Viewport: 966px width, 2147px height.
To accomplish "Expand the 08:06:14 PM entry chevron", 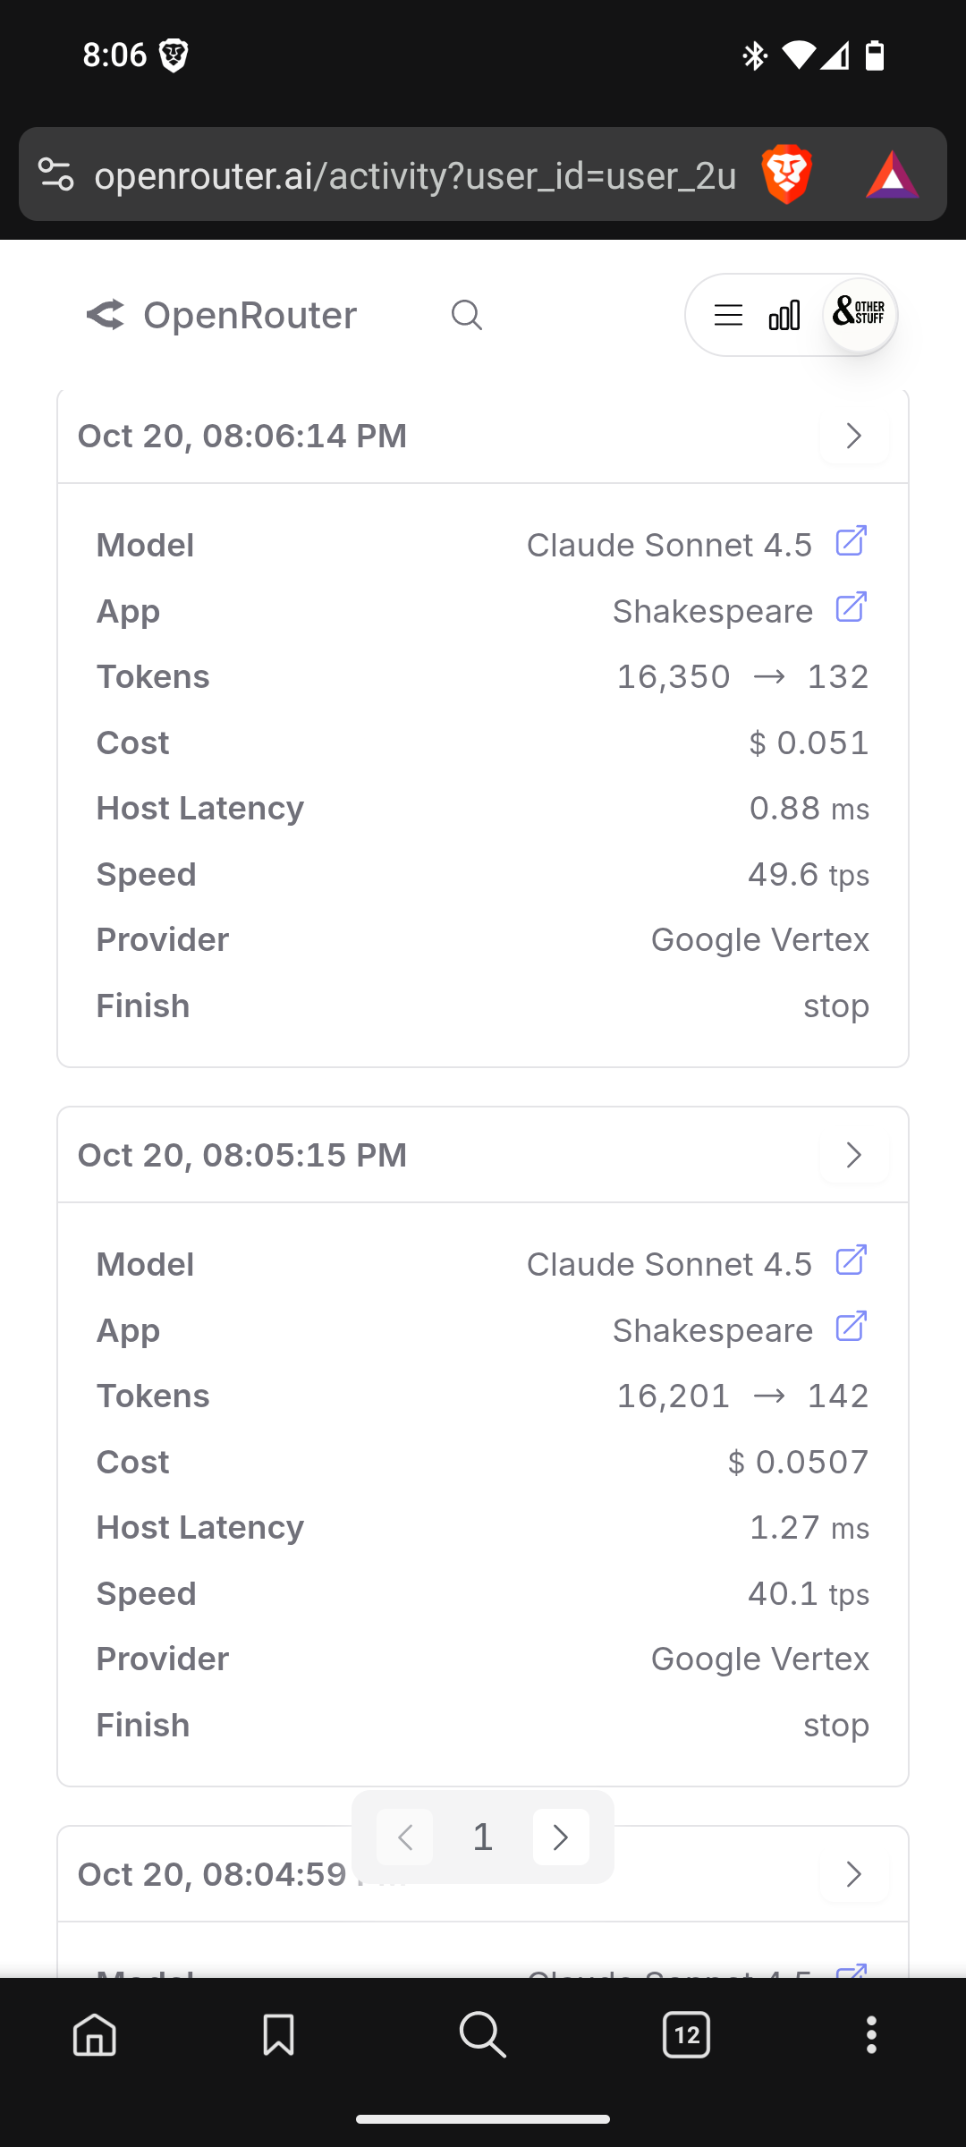I will coord(853,436).
